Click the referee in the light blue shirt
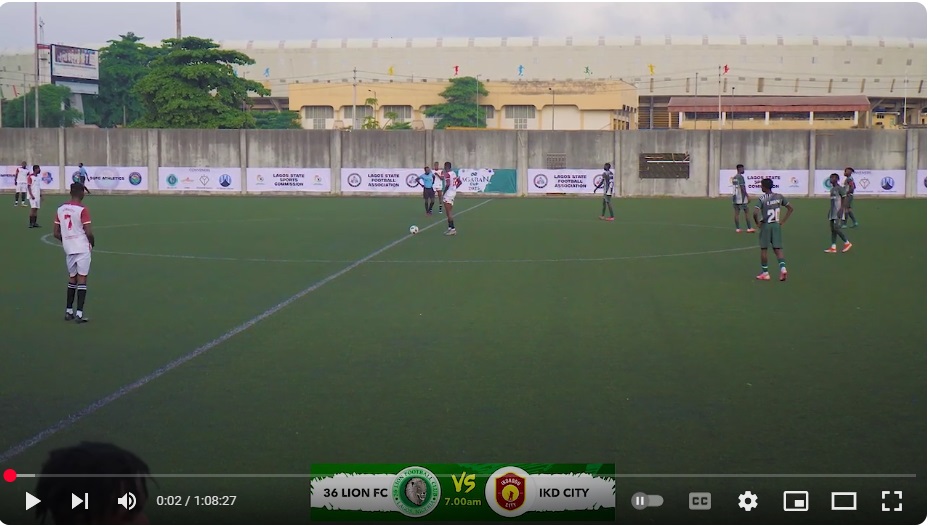Screen dimensions: 929x526 [427, 190]
